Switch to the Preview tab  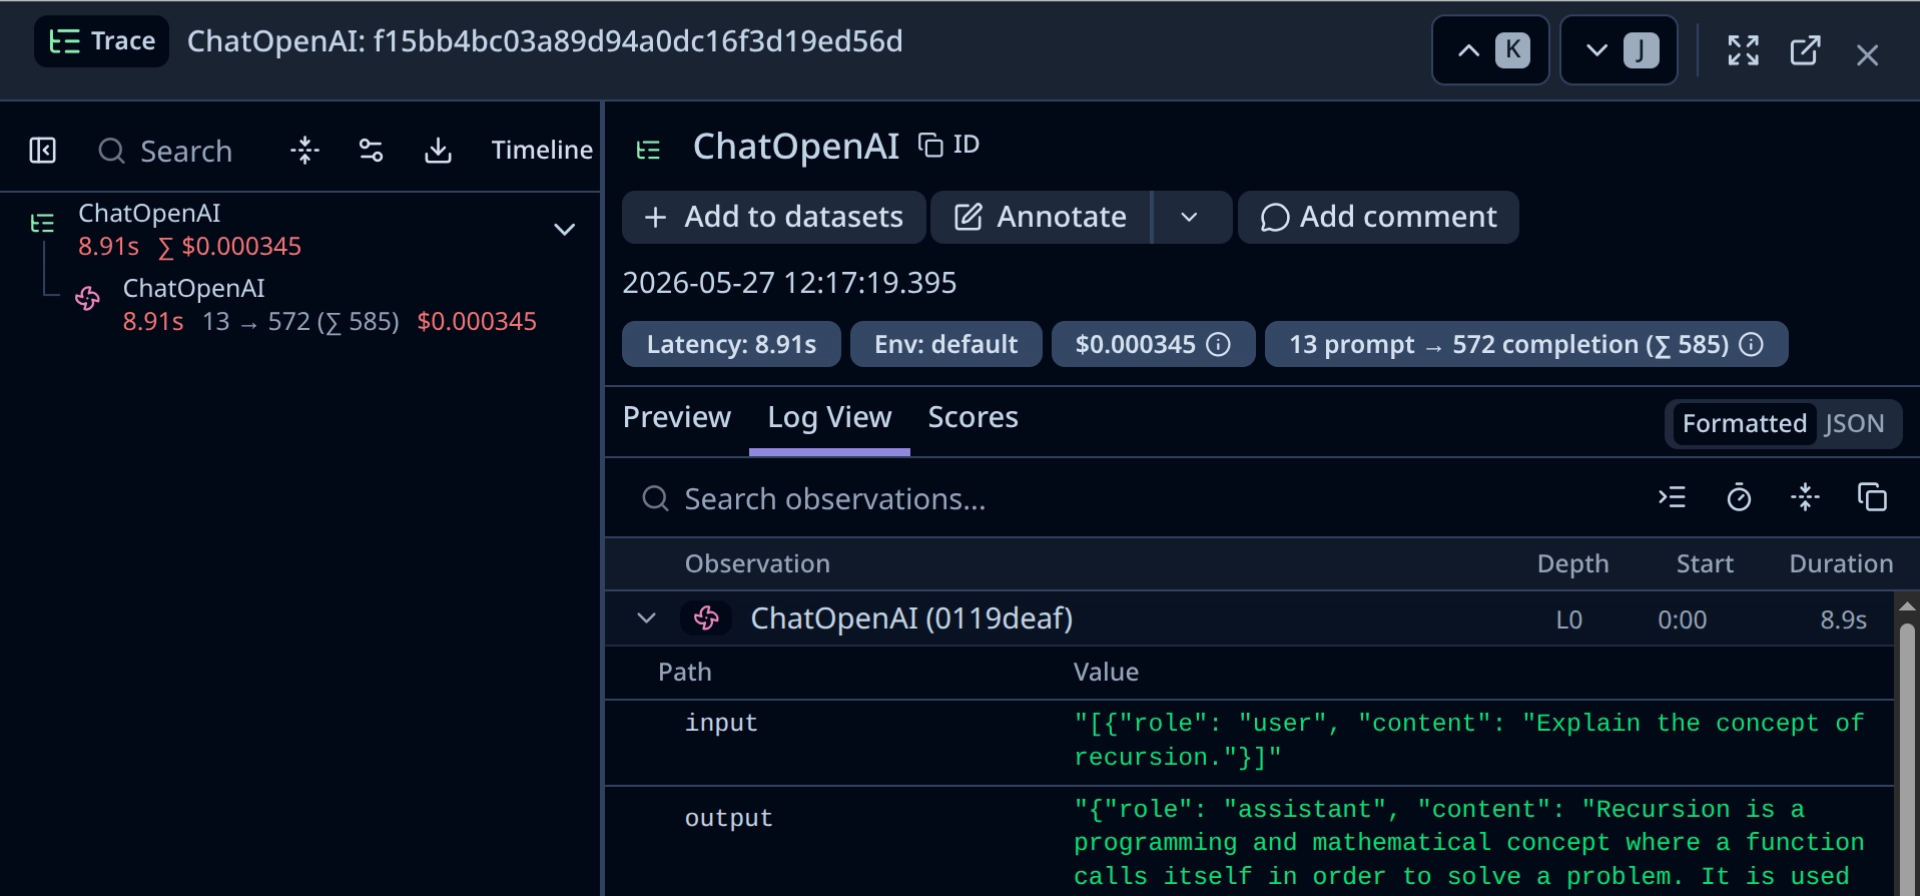677,418
